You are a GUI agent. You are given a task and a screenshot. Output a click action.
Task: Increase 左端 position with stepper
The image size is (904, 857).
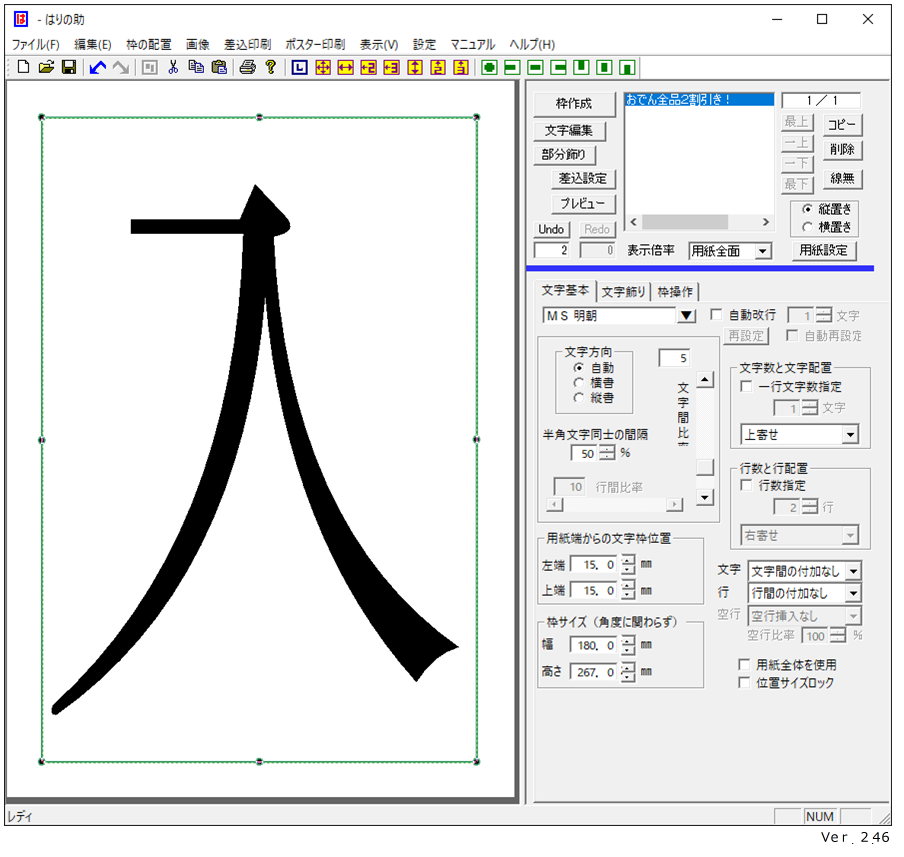point(628,560)
